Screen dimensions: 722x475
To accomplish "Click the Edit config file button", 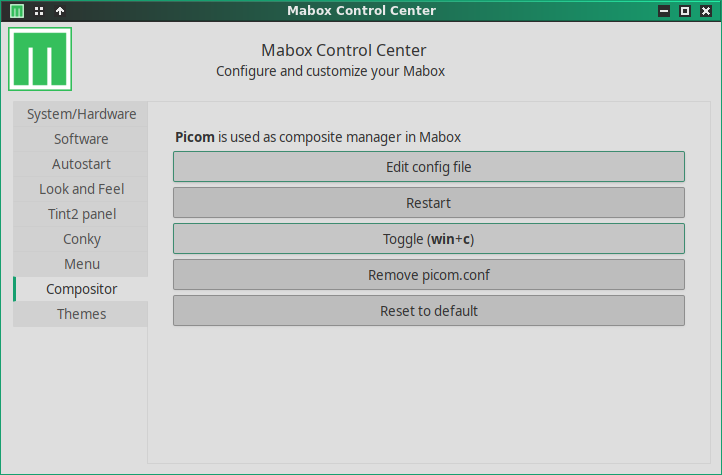I will tap(428, 167).
